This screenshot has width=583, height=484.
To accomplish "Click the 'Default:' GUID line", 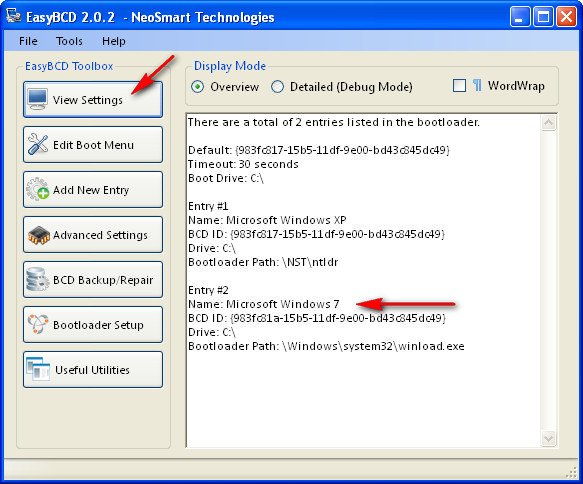I will coord(319,150).
